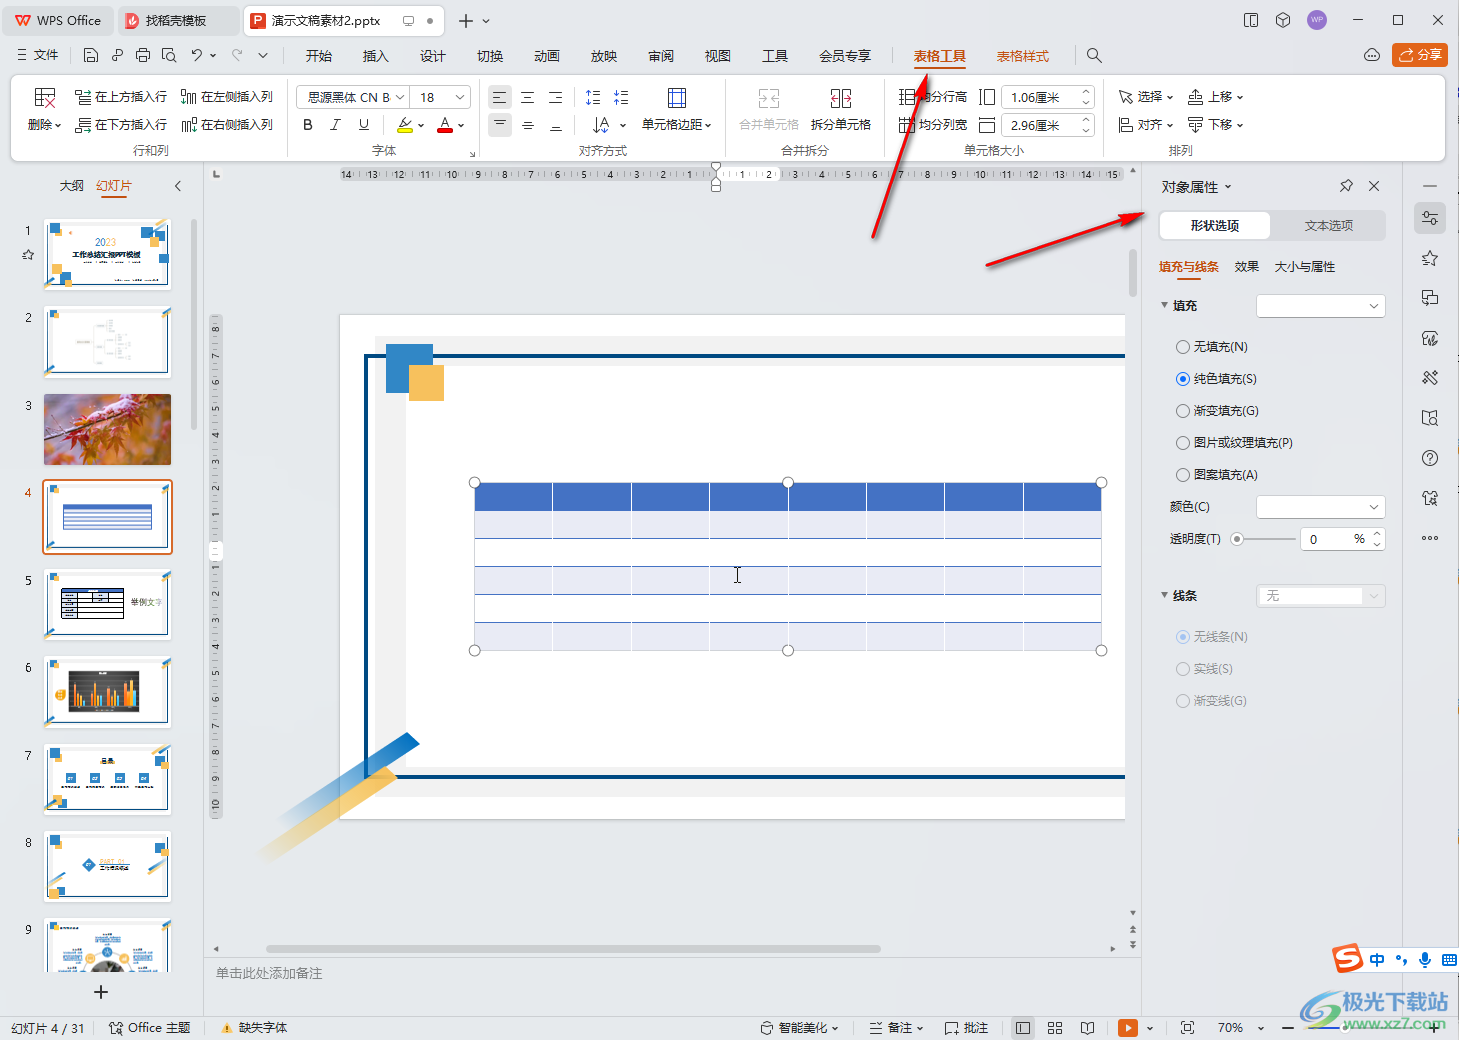Open the Fill preset dropdown
Viewport: 1459px width, 1040px height.
1321,306
